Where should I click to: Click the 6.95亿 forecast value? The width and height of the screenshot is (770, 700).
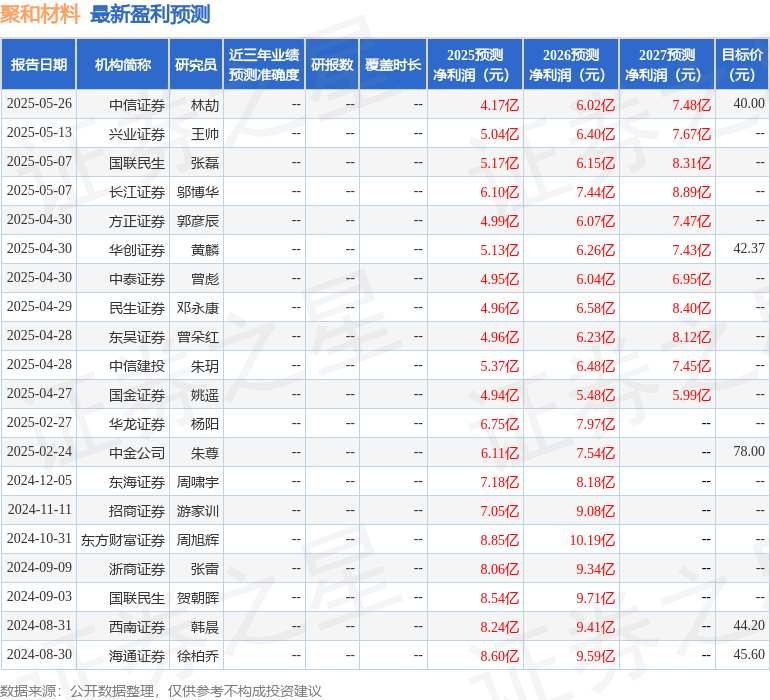pyautogui.click(x=691, y=279)
